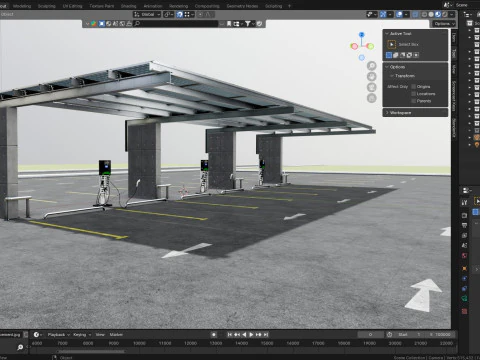This screenshot has width=480, height=360.
Task: Open the filter funnel dropdown
Action: tap(249, 24)
